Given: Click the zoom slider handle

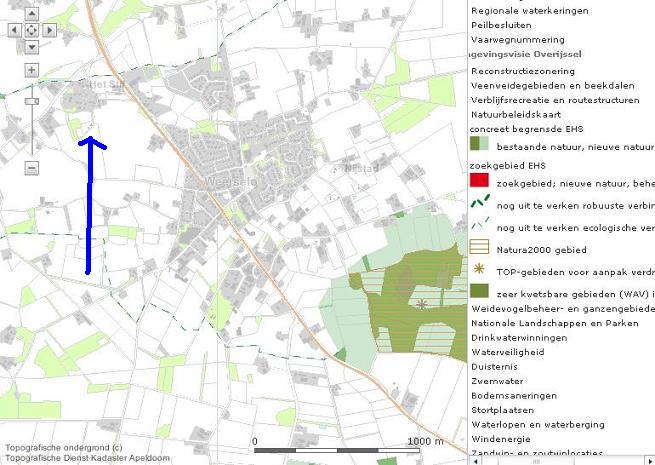Looking at the screenshot, I should tap(32, 101).
